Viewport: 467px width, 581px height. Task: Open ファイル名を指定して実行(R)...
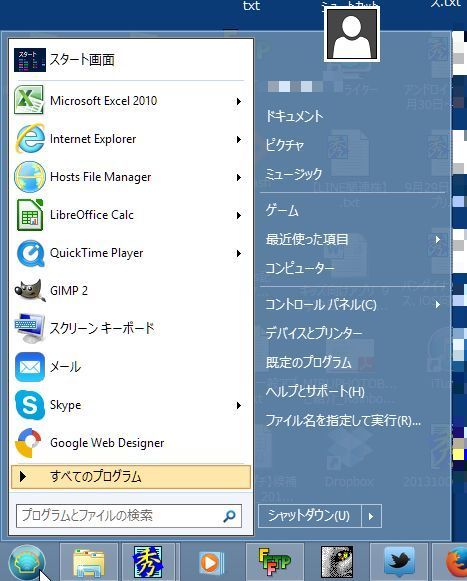343,420
